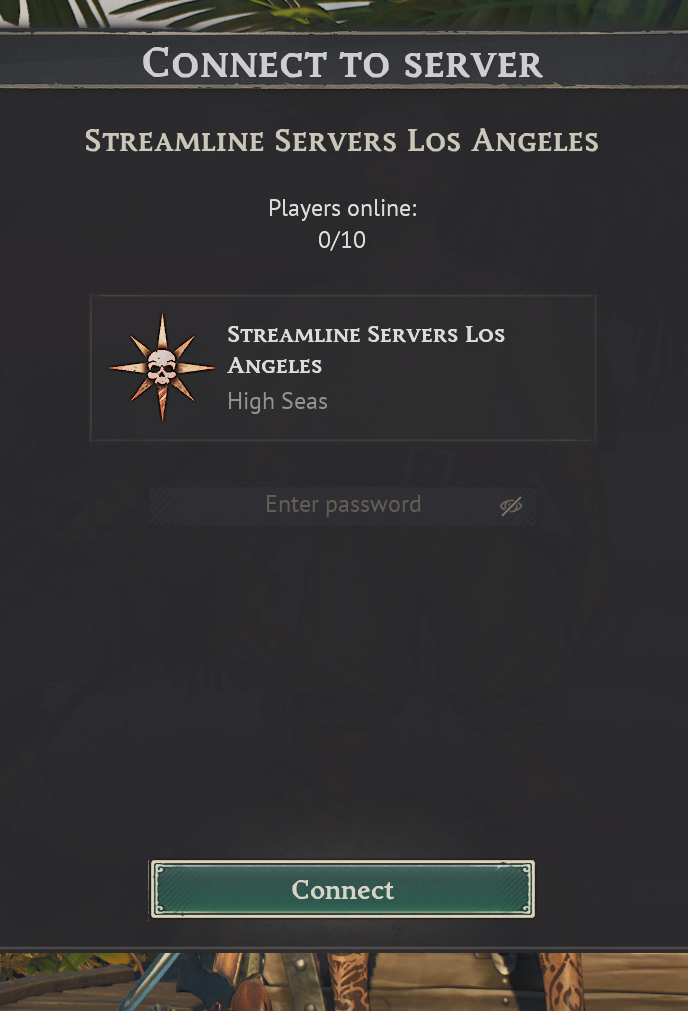Viewport: 688px width, 1011px height.
Task: Focus the Enter password field
Action: pyautogui.click(x=343, y=506)
